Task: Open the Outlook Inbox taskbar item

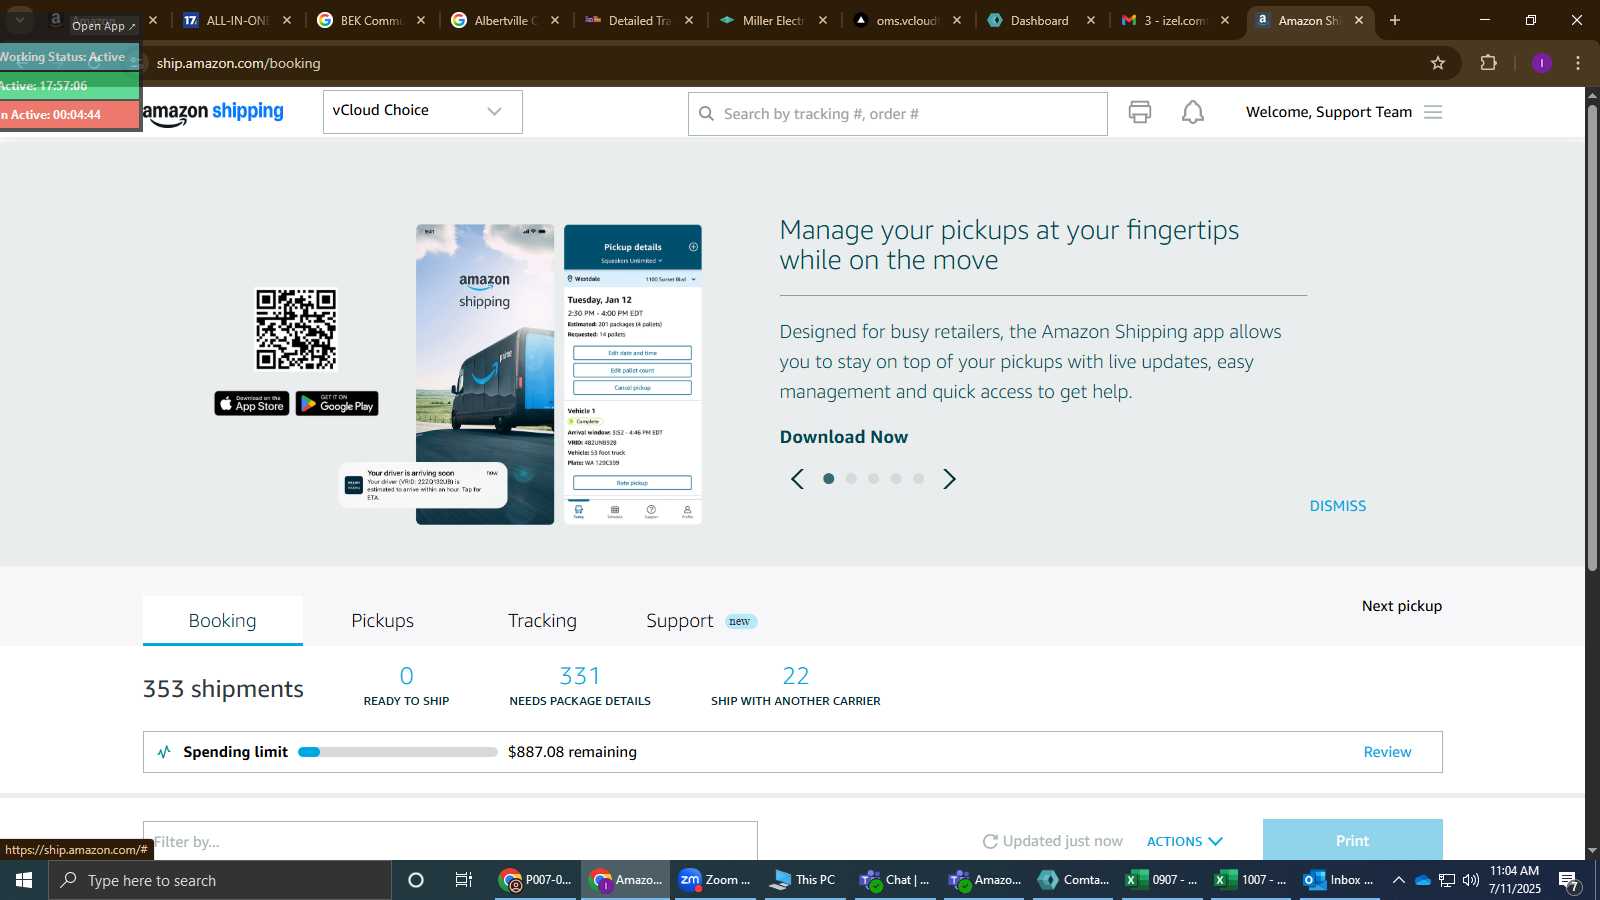Action: click(1338, 880)
